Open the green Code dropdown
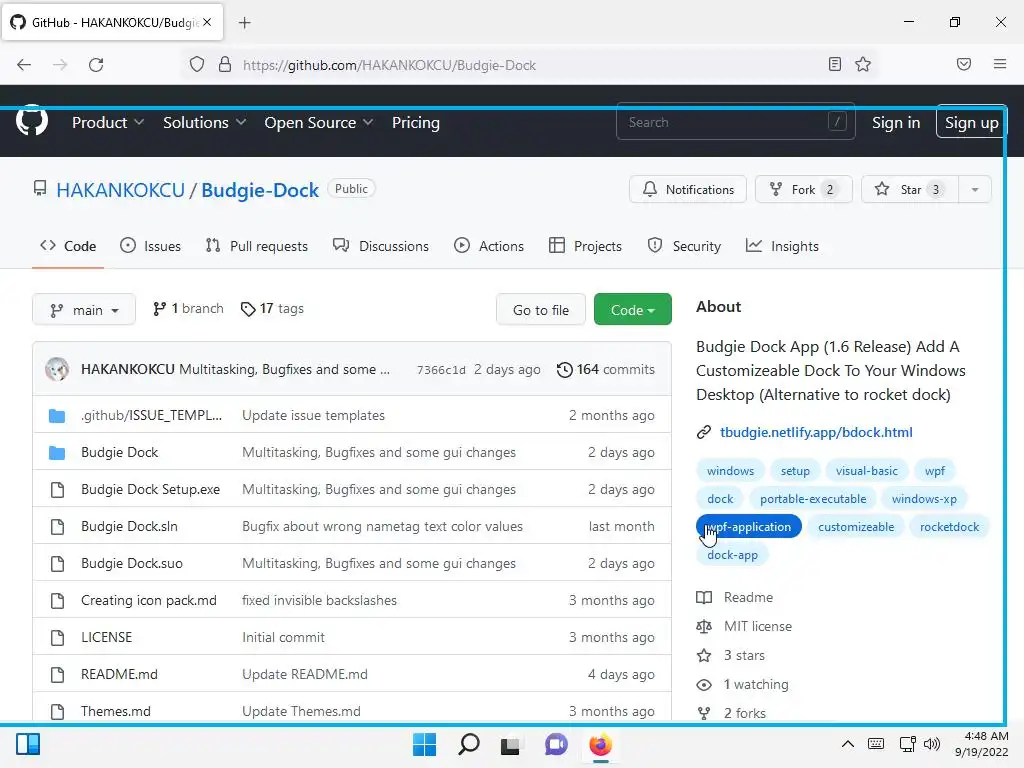 [x=632, y=310]
